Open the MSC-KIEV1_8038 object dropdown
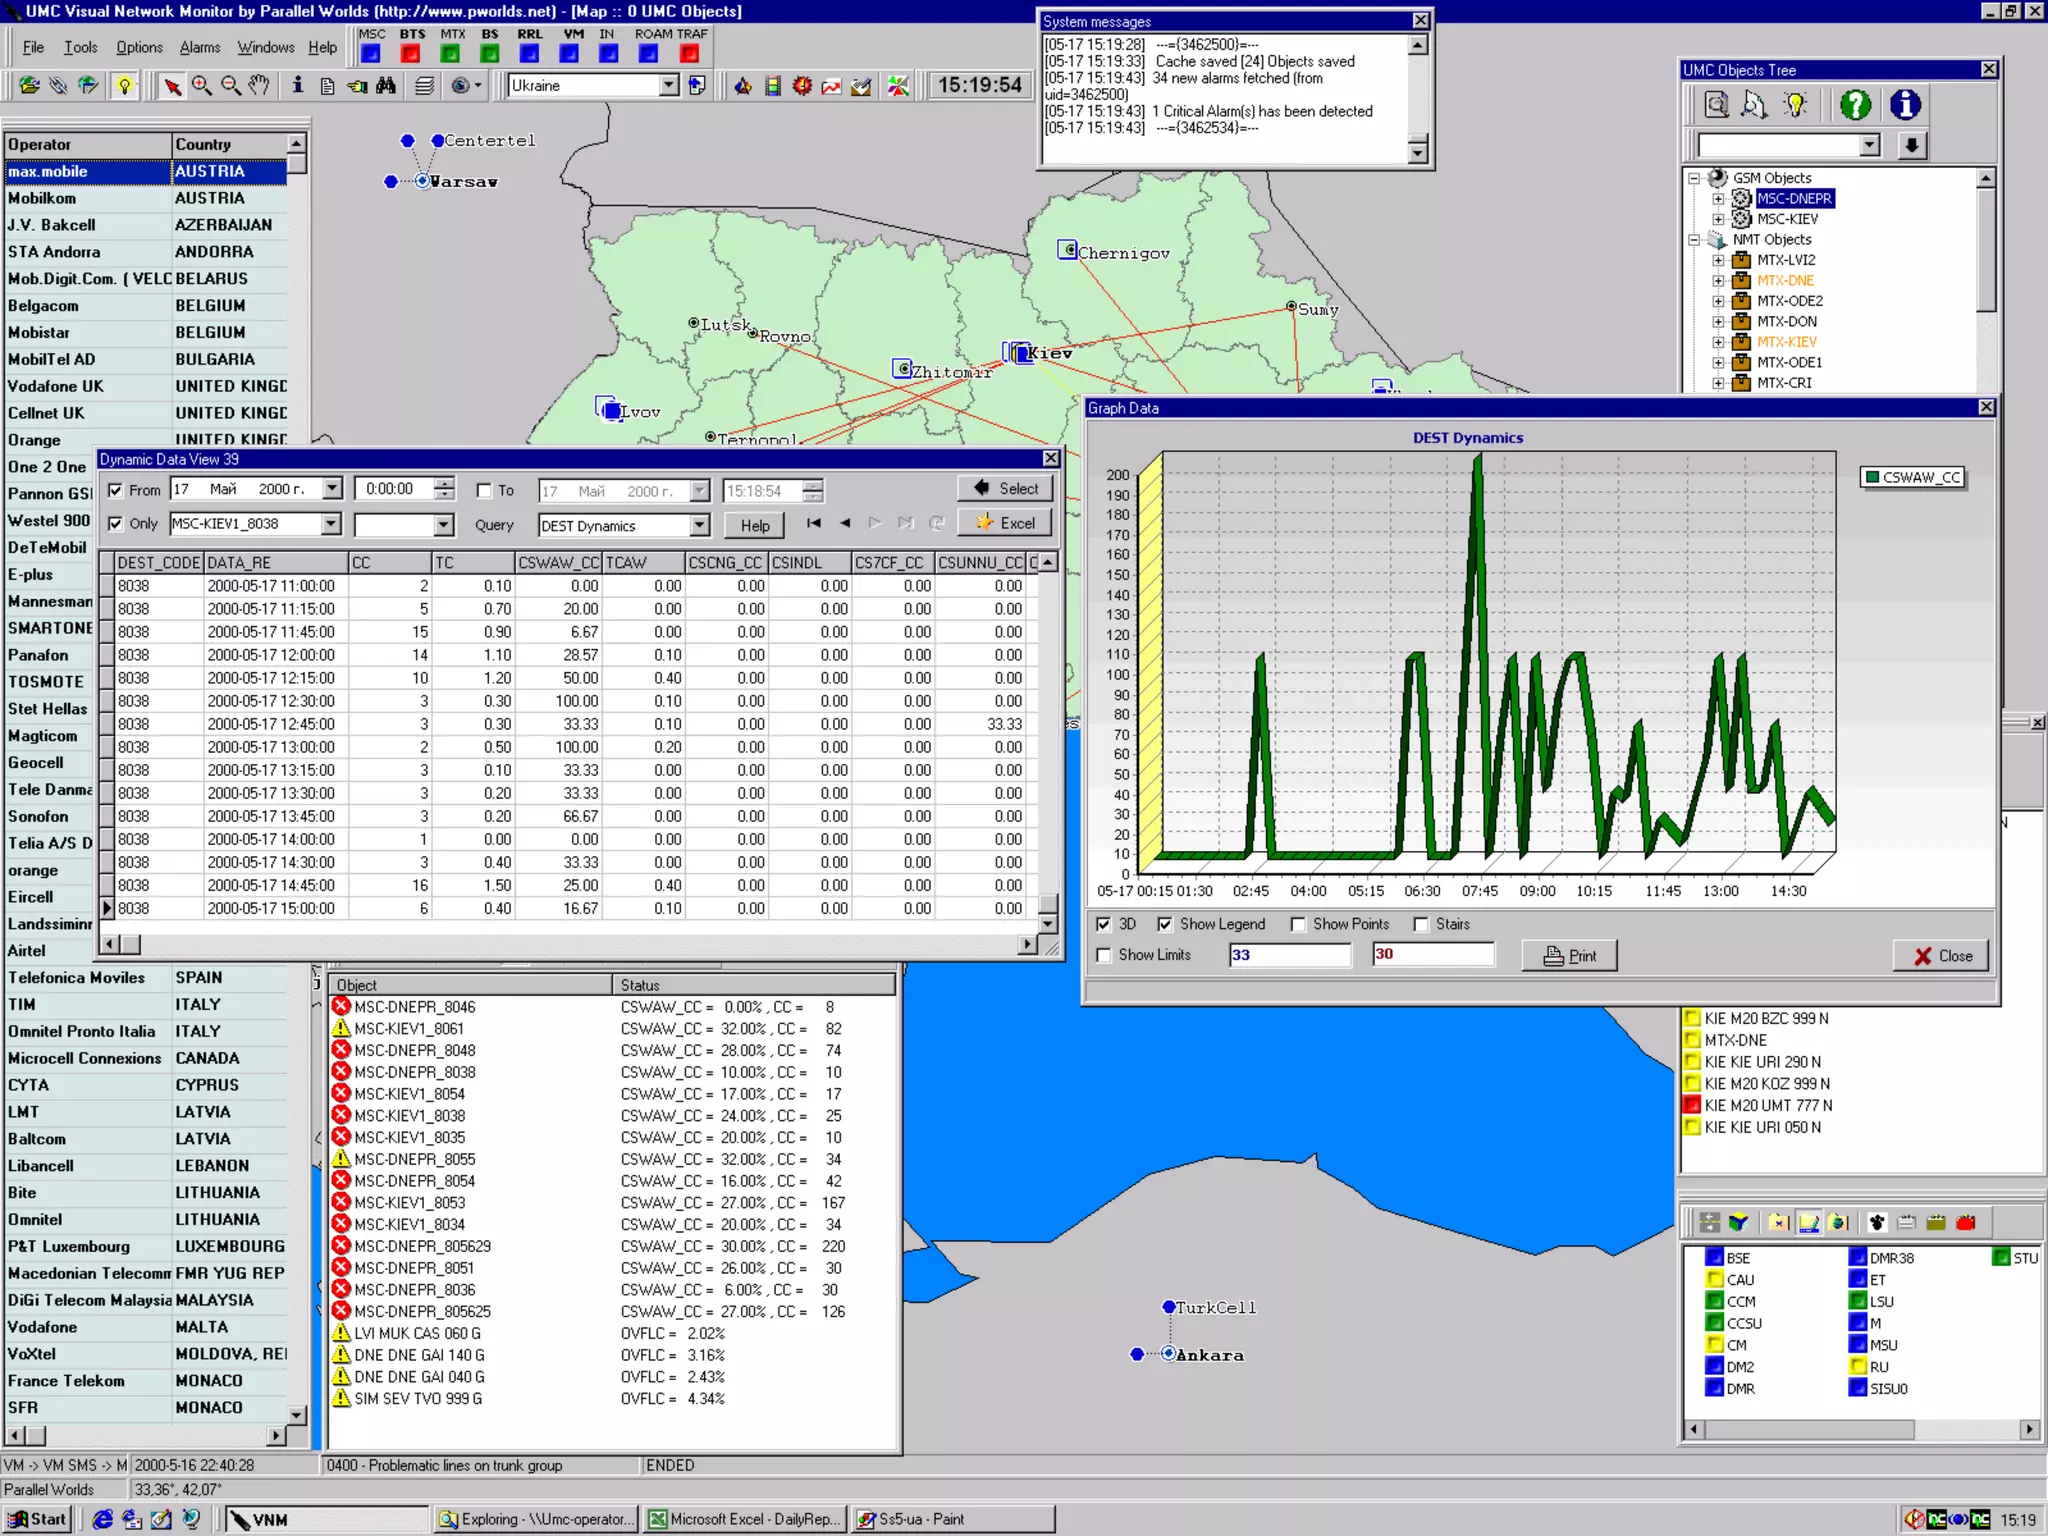The width and height of the screenshot is (2048, 1536). (x=331, y=524)
